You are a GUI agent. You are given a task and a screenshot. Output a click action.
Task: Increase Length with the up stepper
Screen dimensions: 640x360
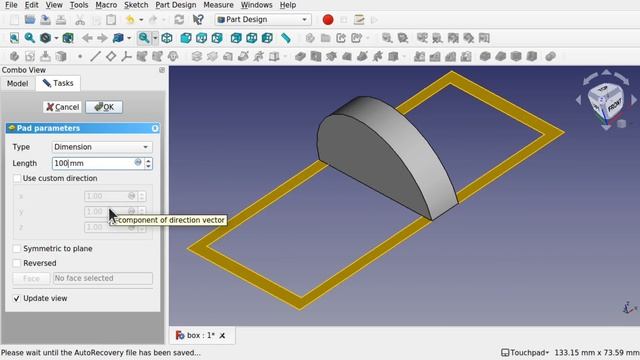click(x=148, y=160)
